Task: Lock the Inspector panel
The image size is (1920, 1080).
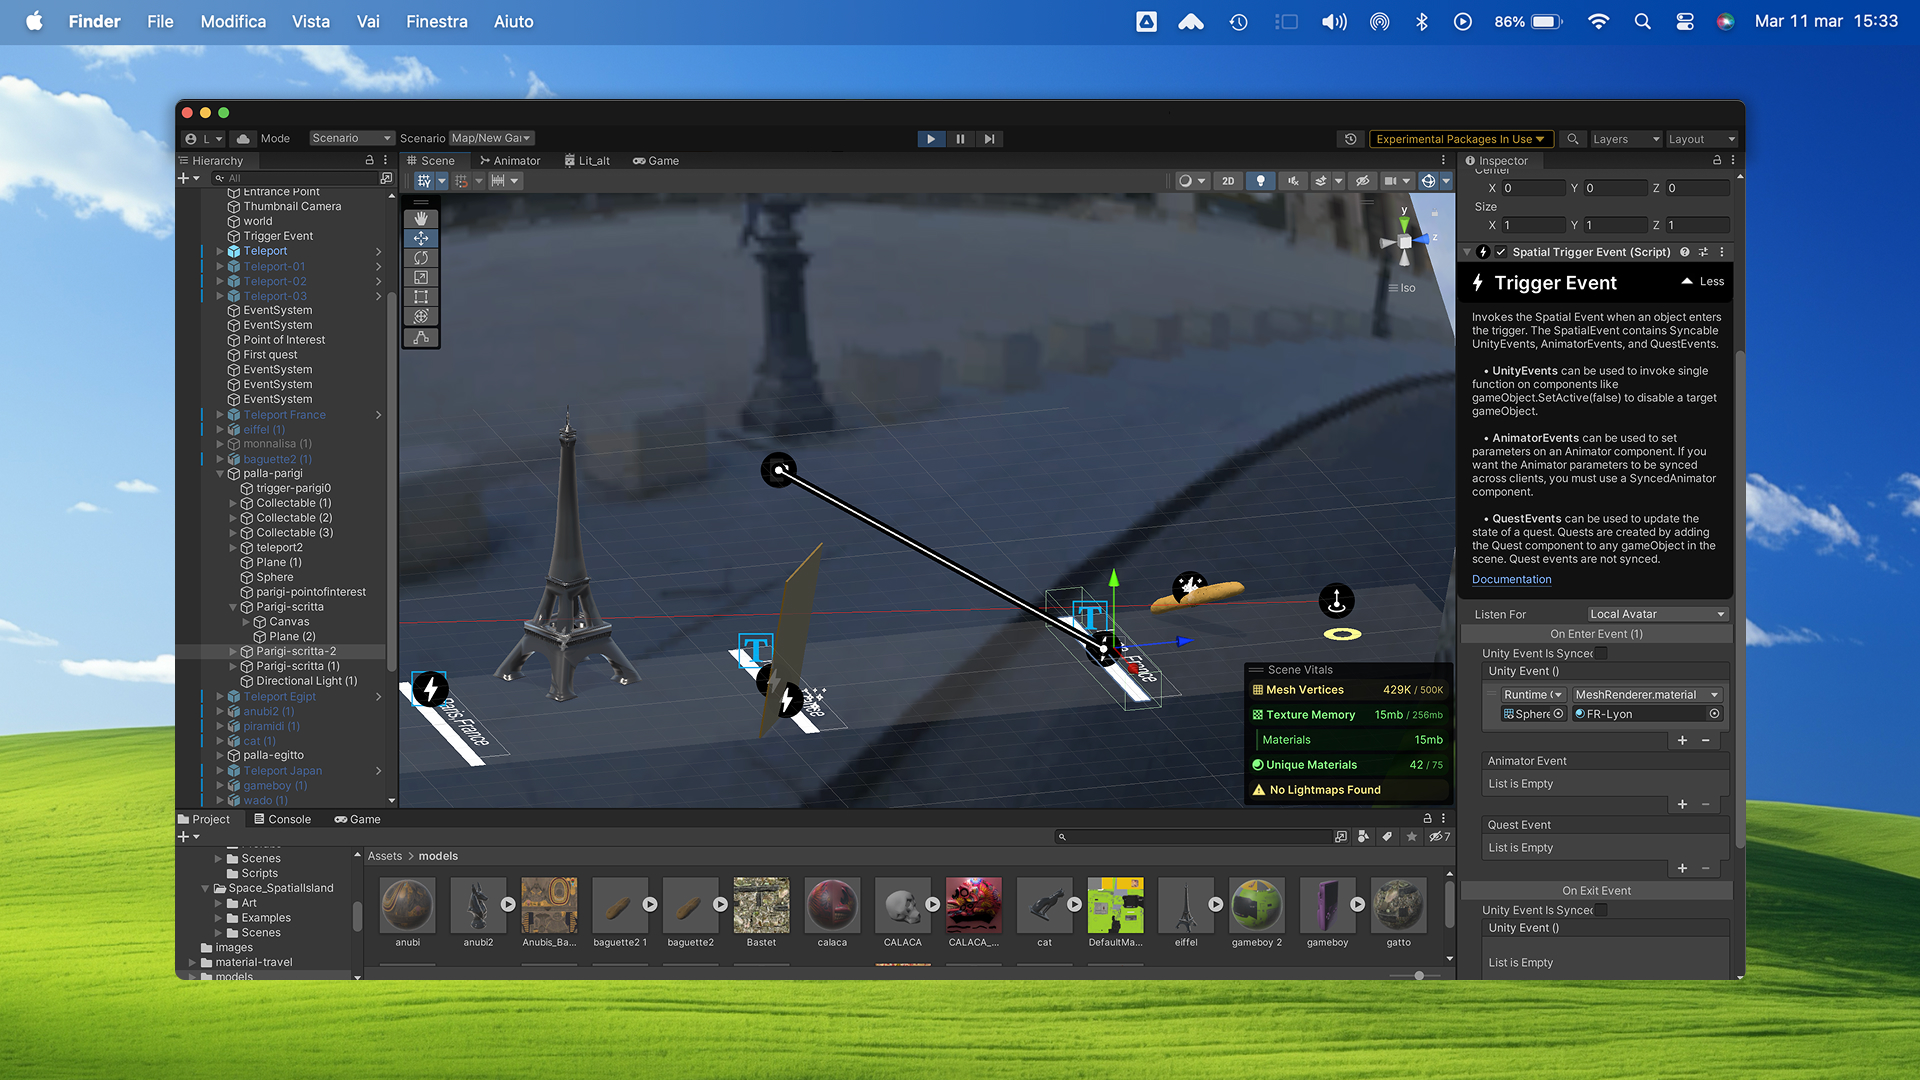Action: pos(1717,160)
